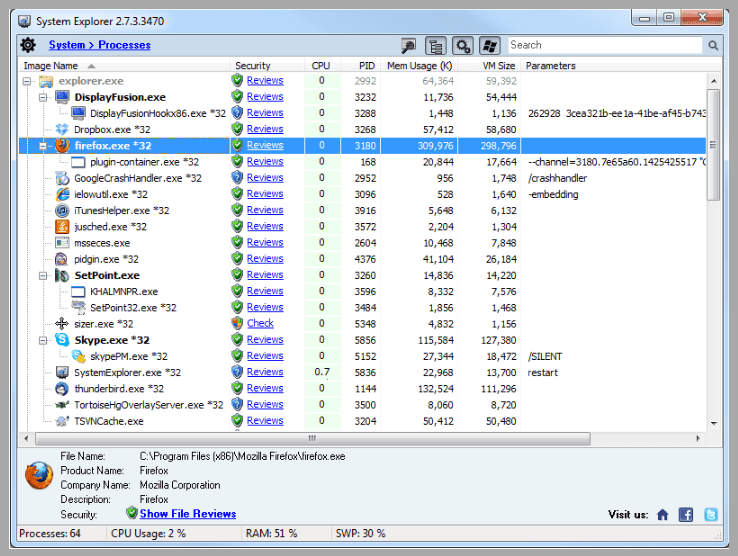Toggle the process tree view icon
This screenshot has height=556, width=738.
point(435,45)
